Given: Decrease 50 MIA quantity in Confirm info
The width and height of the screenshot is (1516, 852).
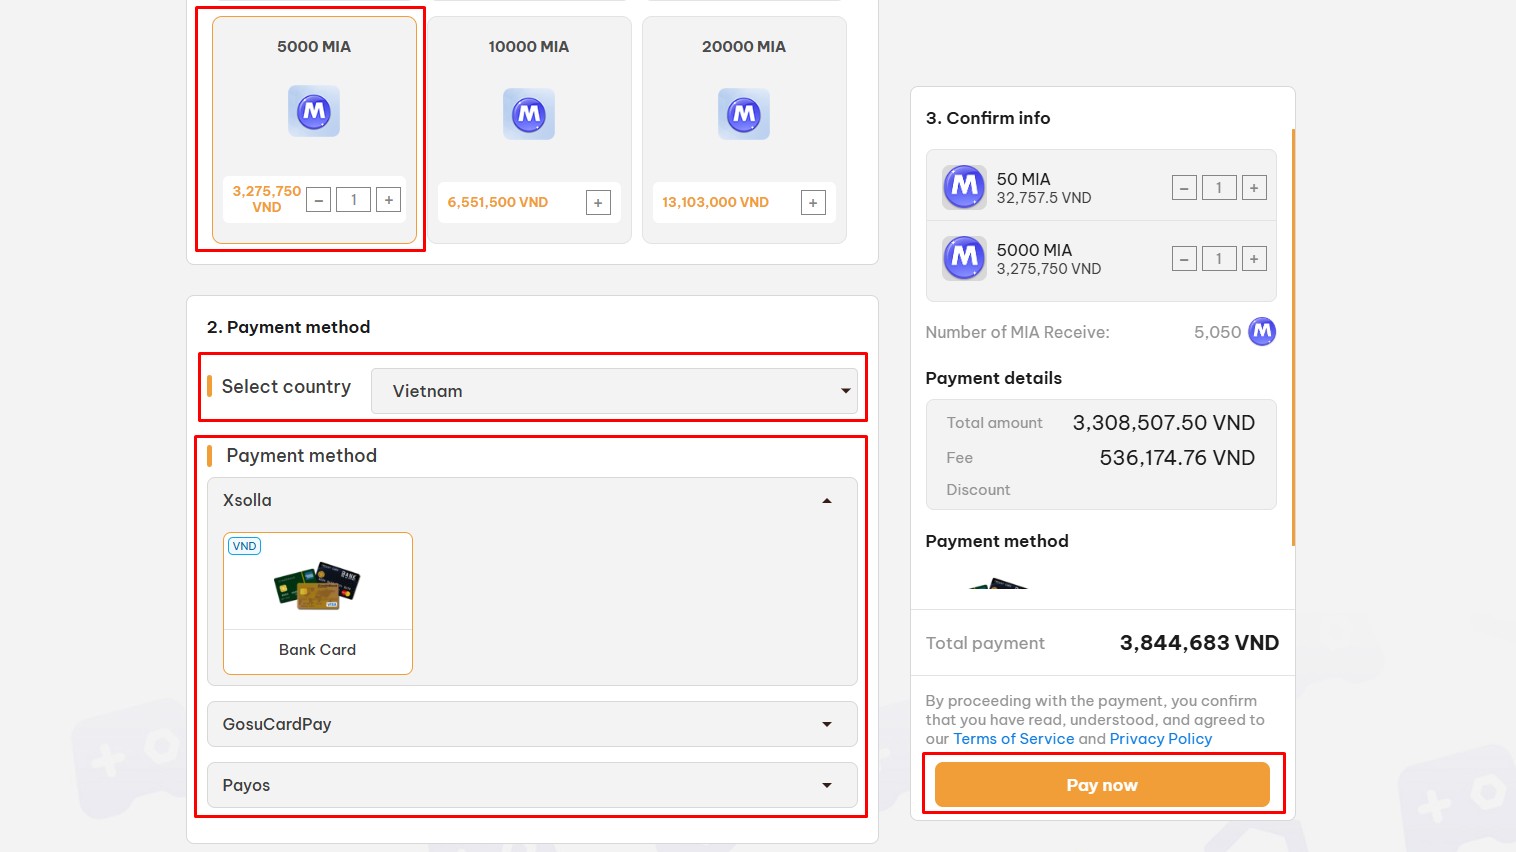Looking at the screenshot, I should tap(1184, 188).
